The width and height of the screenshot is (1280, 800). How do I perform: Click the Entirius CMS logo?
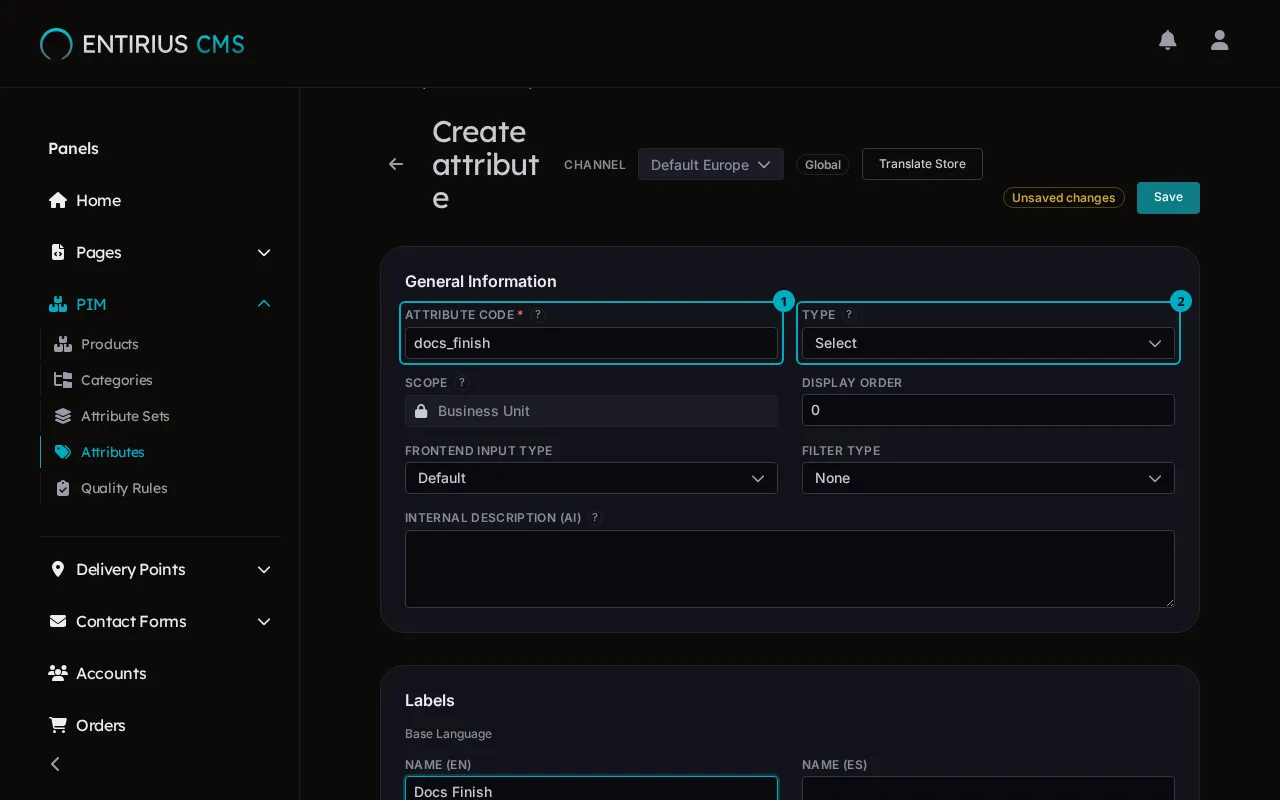[142, 44]
